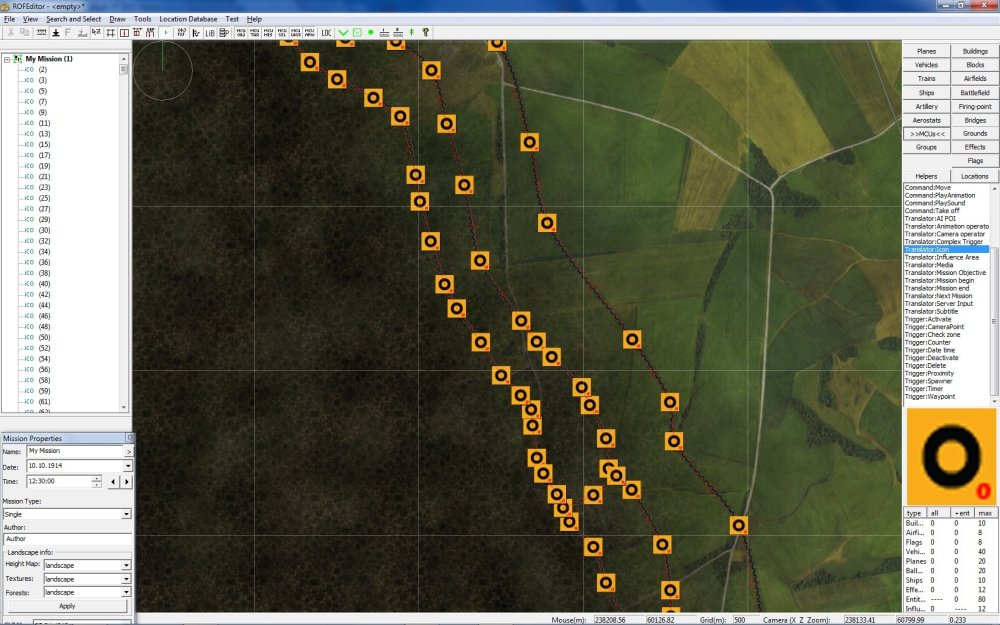Open the Location Database menu
The width and height of the screenshot is (1000, 625).
[188, 19]
